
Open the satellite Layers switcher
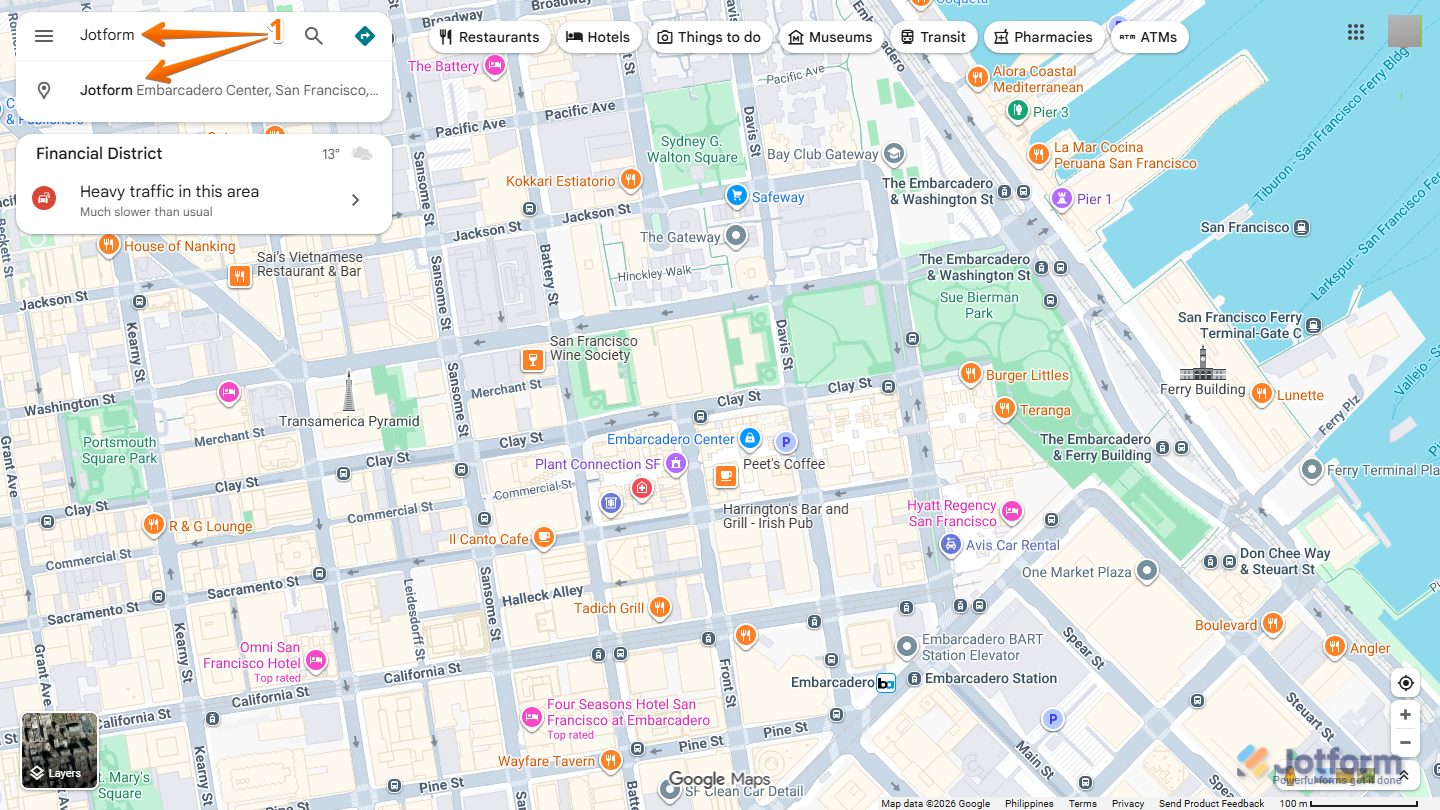tap(59, 750)
